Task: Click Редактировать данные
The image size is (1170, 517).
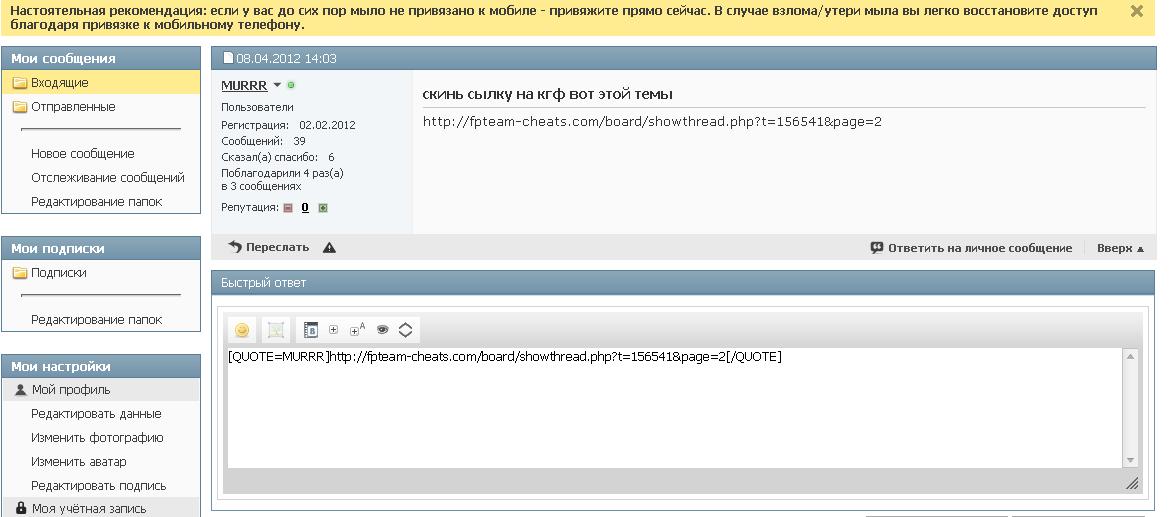Action: click(96, 414)
